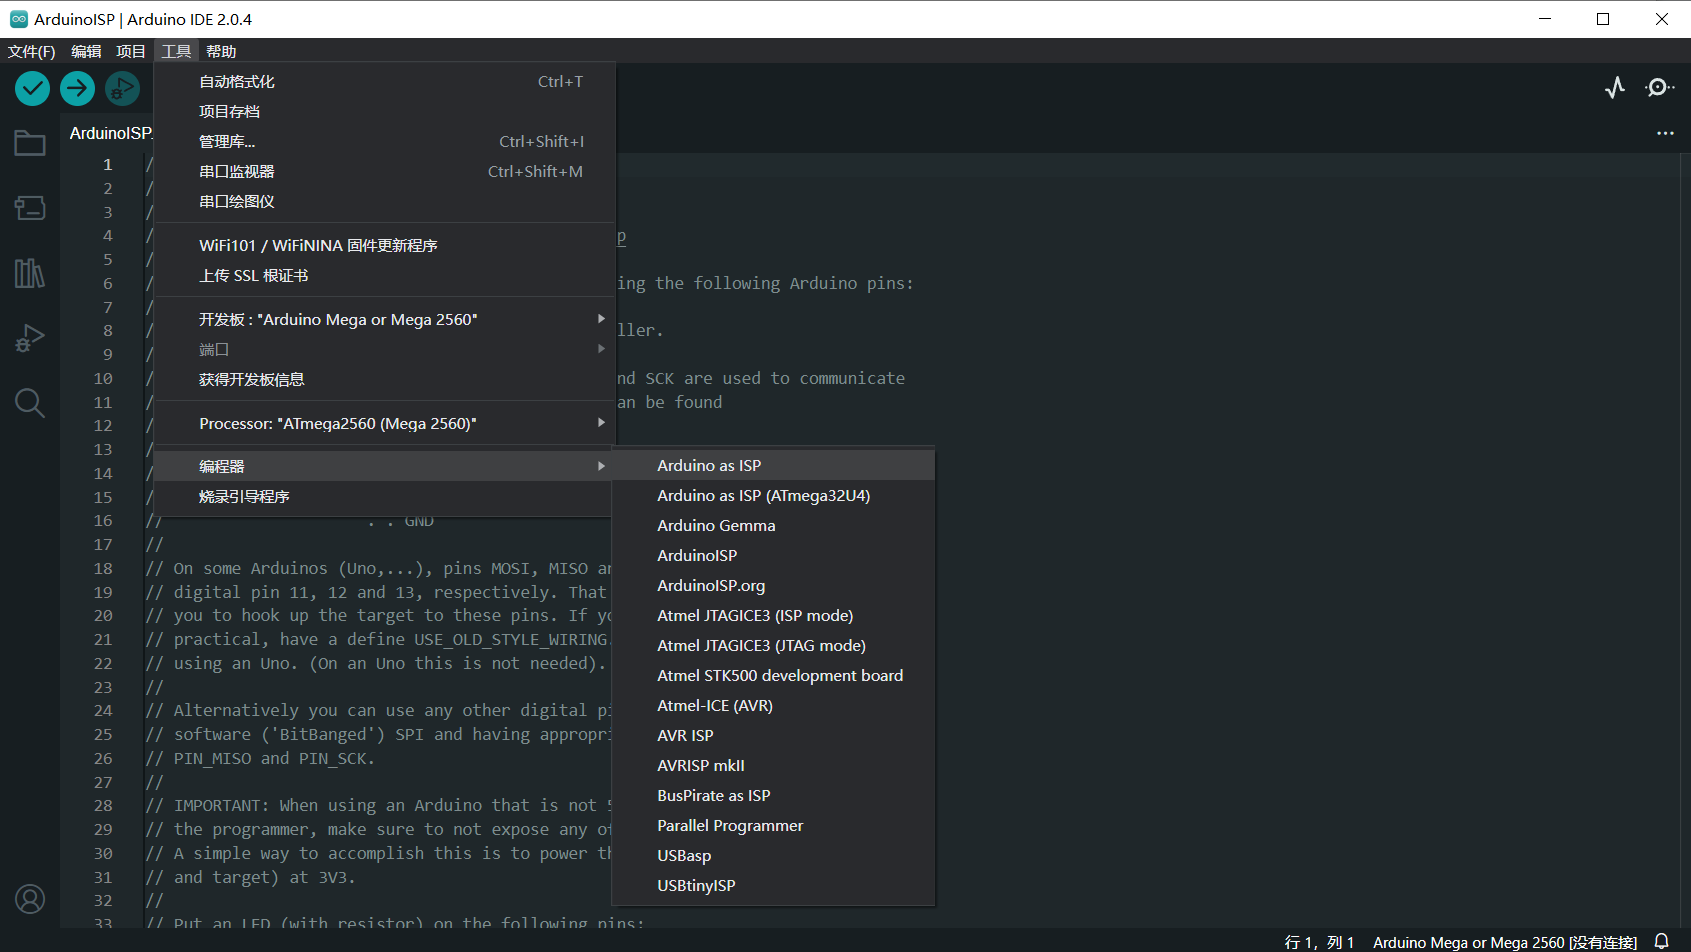Open the Serial Plotter waveform icon
The image size is (1691, 952).
1615,88
